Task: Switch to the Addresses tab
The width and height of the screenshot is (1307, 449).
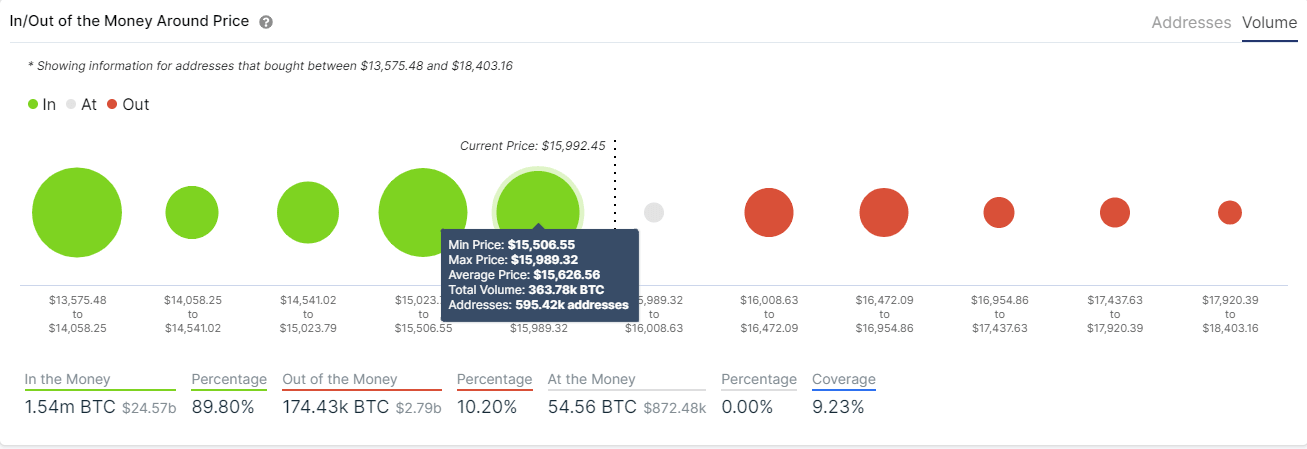Action: pos(1191,22)
